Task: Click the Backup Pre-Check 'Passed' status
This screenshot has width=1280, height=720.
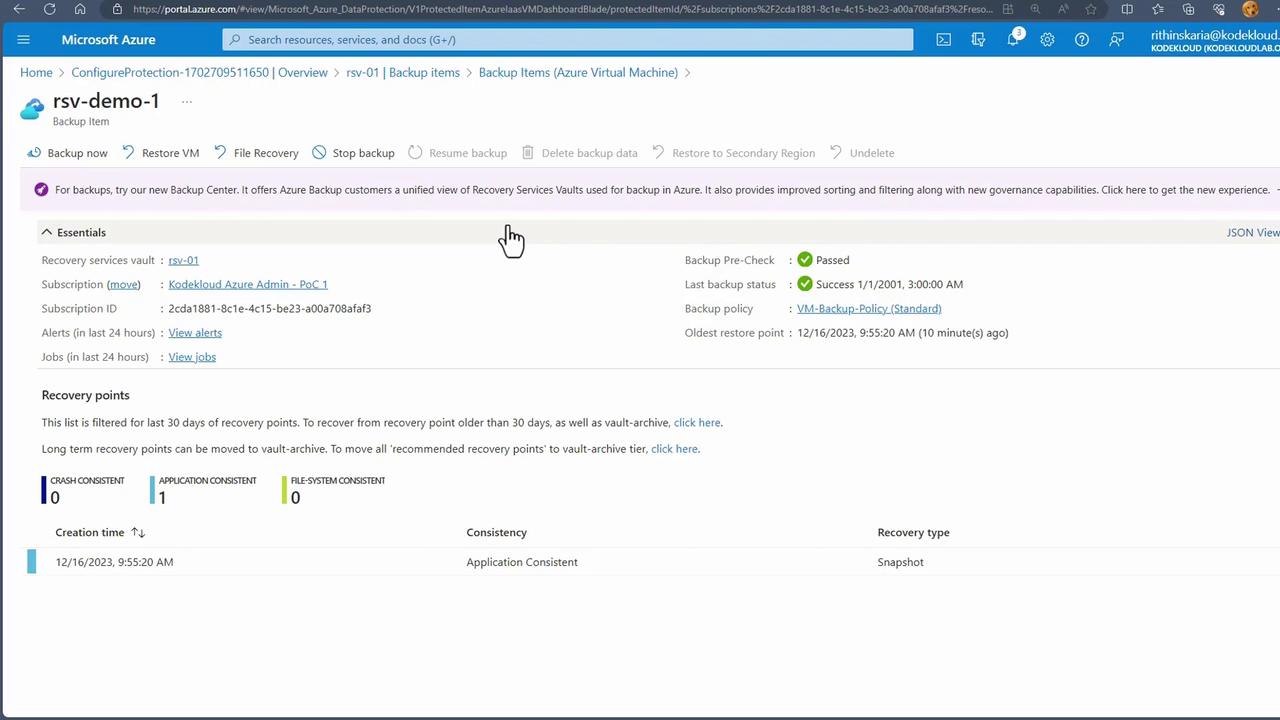Action: (832, 260)
